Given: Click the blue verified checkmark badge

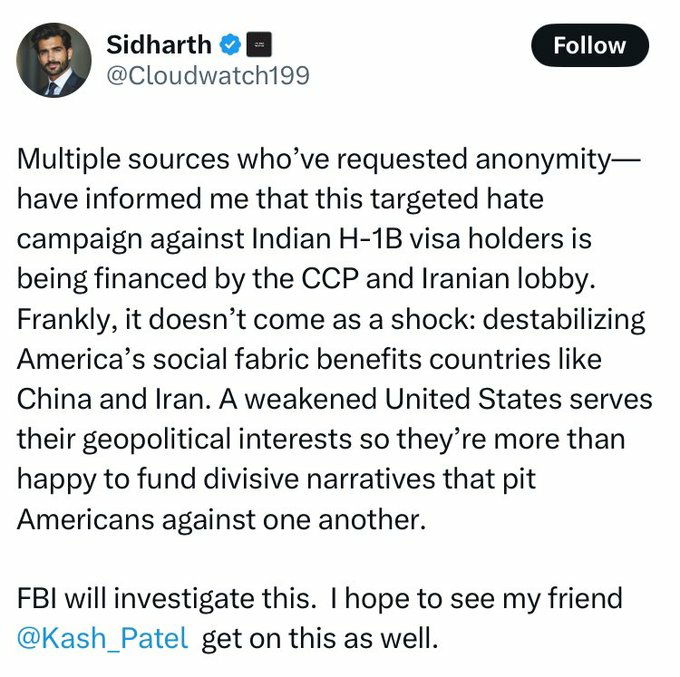Looking at the screenshot, I should (230, 44).
